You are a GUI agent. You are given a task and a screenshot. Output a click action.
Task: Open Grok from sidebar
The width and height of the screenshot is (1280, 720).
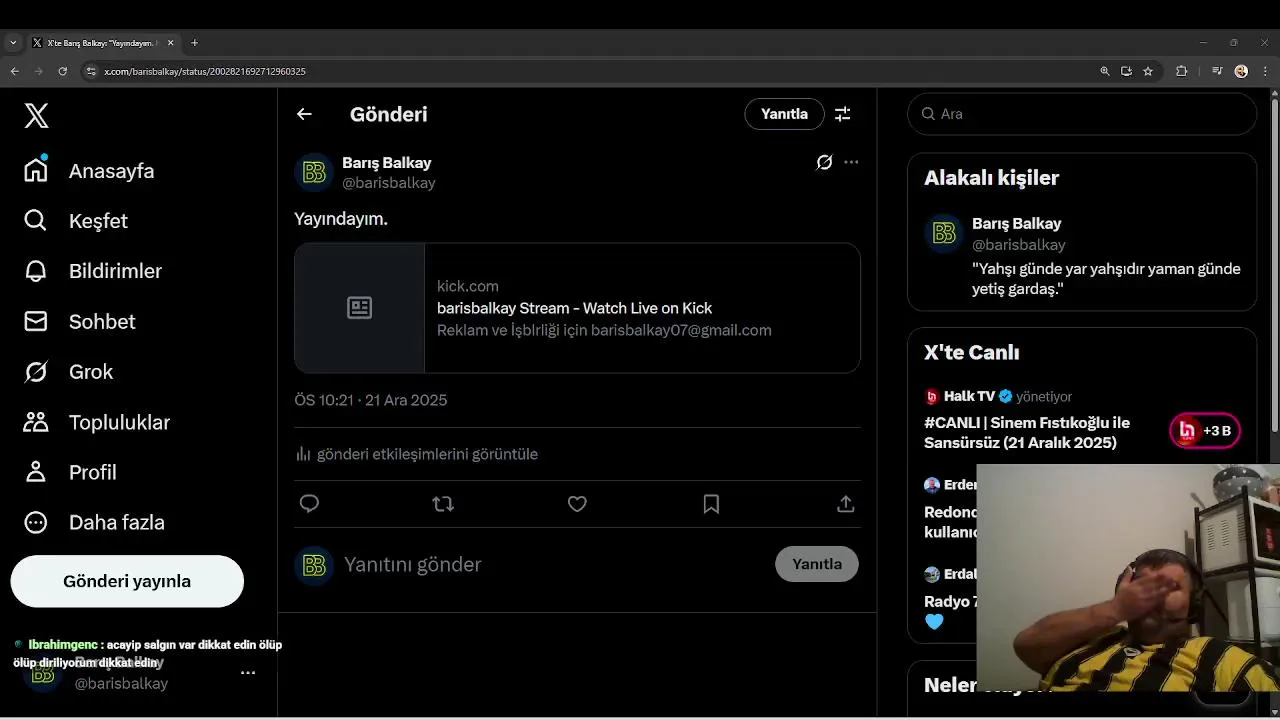(x=68, y=372)
